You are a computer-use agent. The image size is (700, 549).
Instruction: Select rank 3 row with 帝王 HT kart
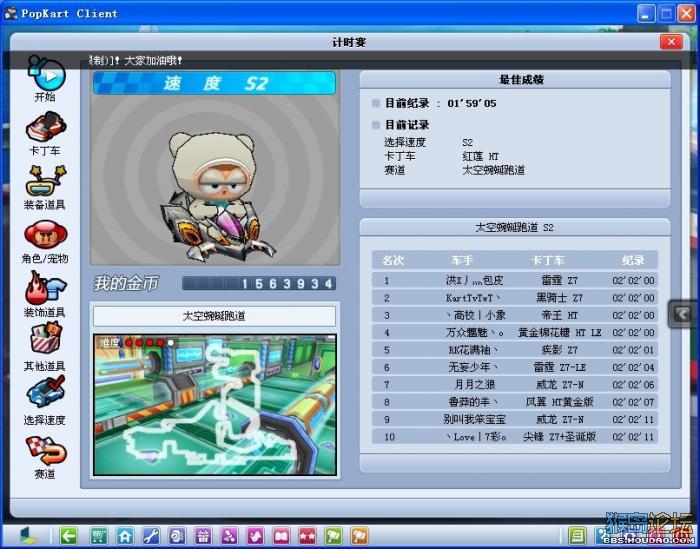515,315
